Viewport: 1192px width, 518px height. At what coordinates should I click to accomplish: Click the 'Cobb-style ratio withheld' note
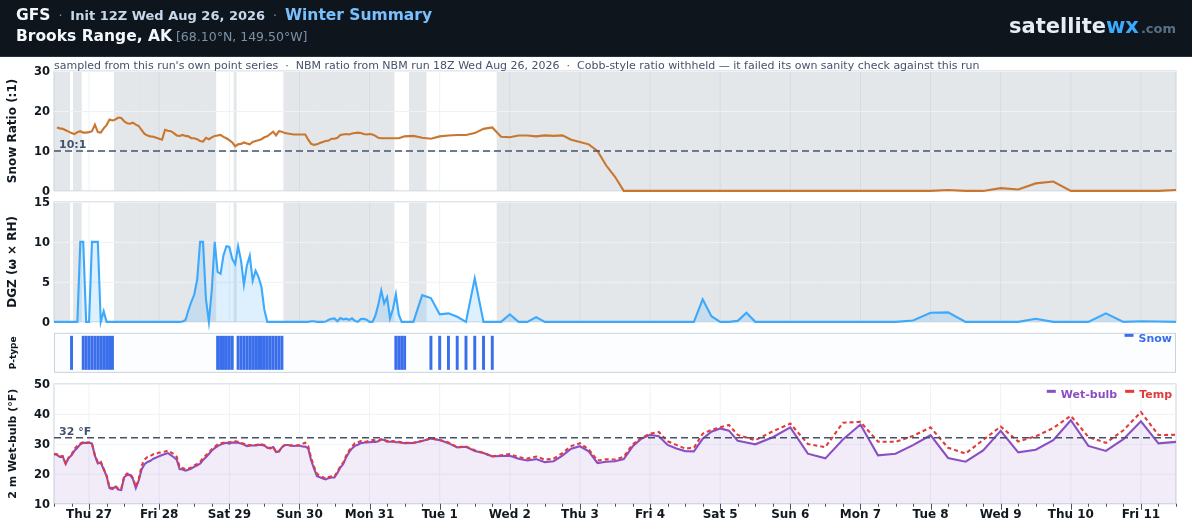click(778, 65)
